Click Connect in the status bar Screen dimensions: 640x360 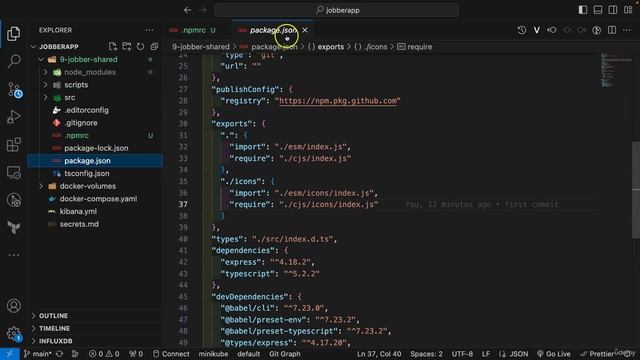(171, 354)
